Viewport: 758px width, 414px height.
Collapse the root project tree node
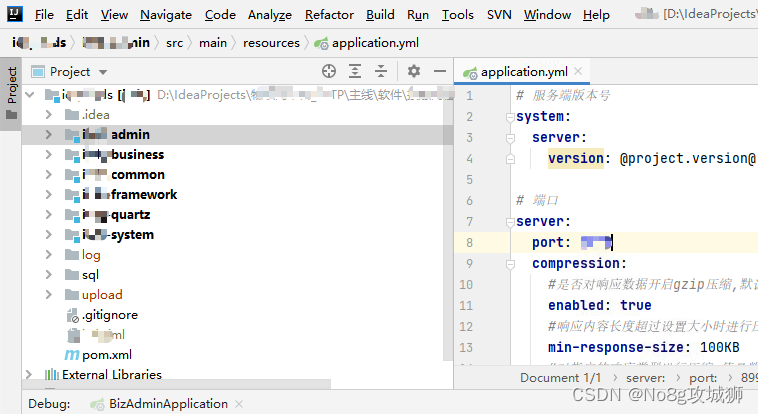[x=30, y=95]
